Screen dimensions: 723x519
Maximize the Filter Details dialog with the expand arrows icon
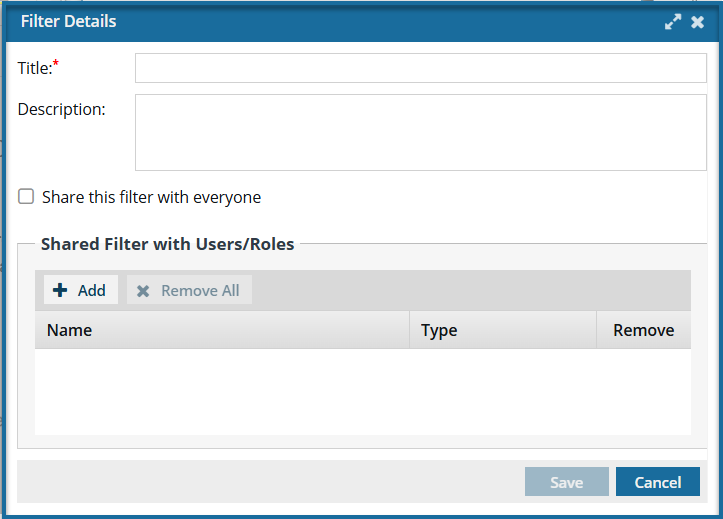pos(673,22)
